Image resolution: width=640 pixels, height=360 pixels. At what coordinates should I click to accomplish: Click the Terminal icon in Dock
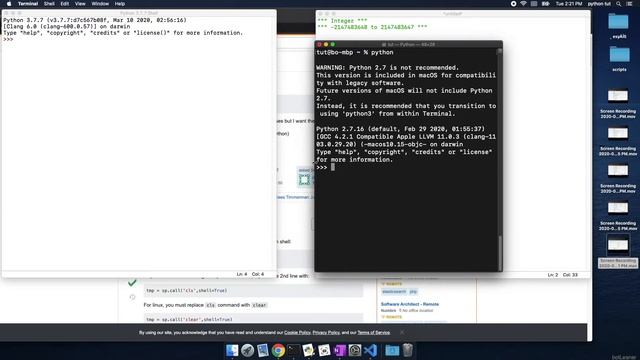293,350
